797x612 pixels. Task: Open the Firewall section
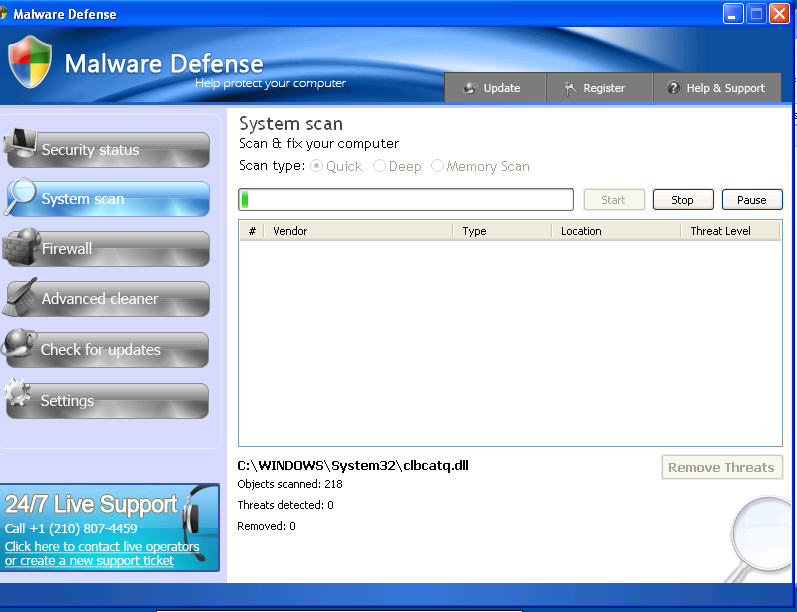coord(108,249)
